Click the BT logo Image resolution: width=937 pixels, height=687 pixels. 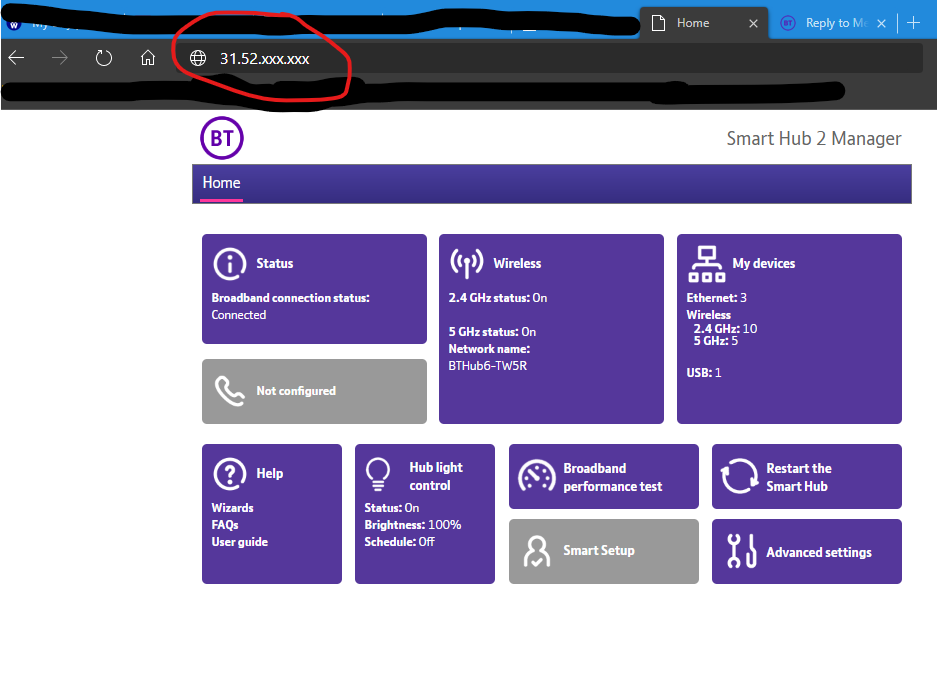[222, 138]
